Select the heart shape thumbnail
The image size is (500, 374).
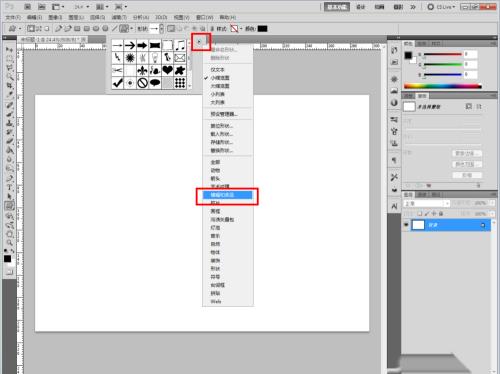coord(167,70)
